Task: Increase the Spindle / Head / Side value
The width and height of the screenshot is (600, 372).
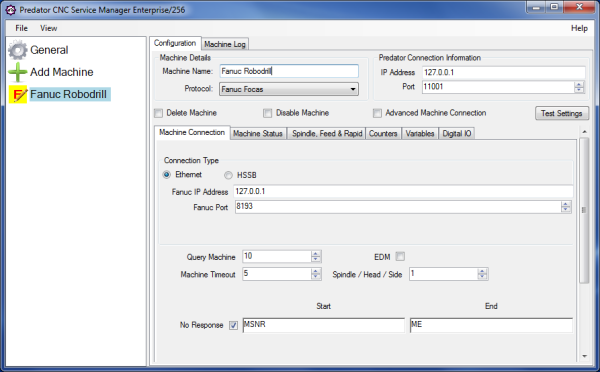Action: pos(482,271)
